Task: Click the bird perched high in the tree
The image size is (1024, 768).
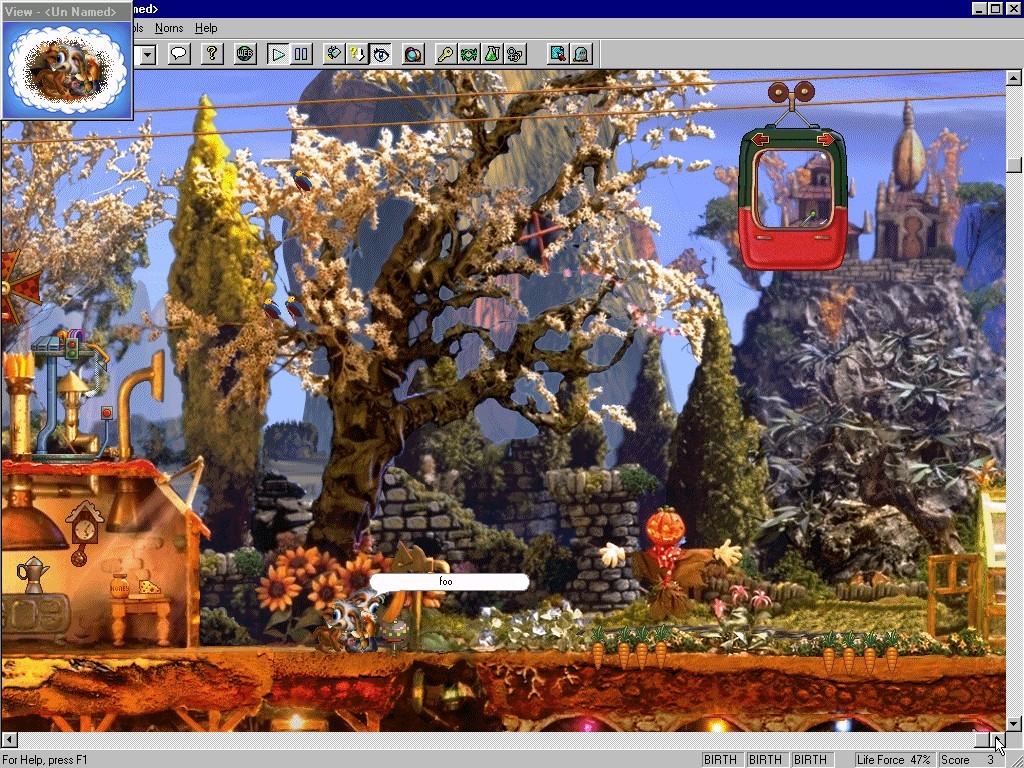Action: coord(301,180)
